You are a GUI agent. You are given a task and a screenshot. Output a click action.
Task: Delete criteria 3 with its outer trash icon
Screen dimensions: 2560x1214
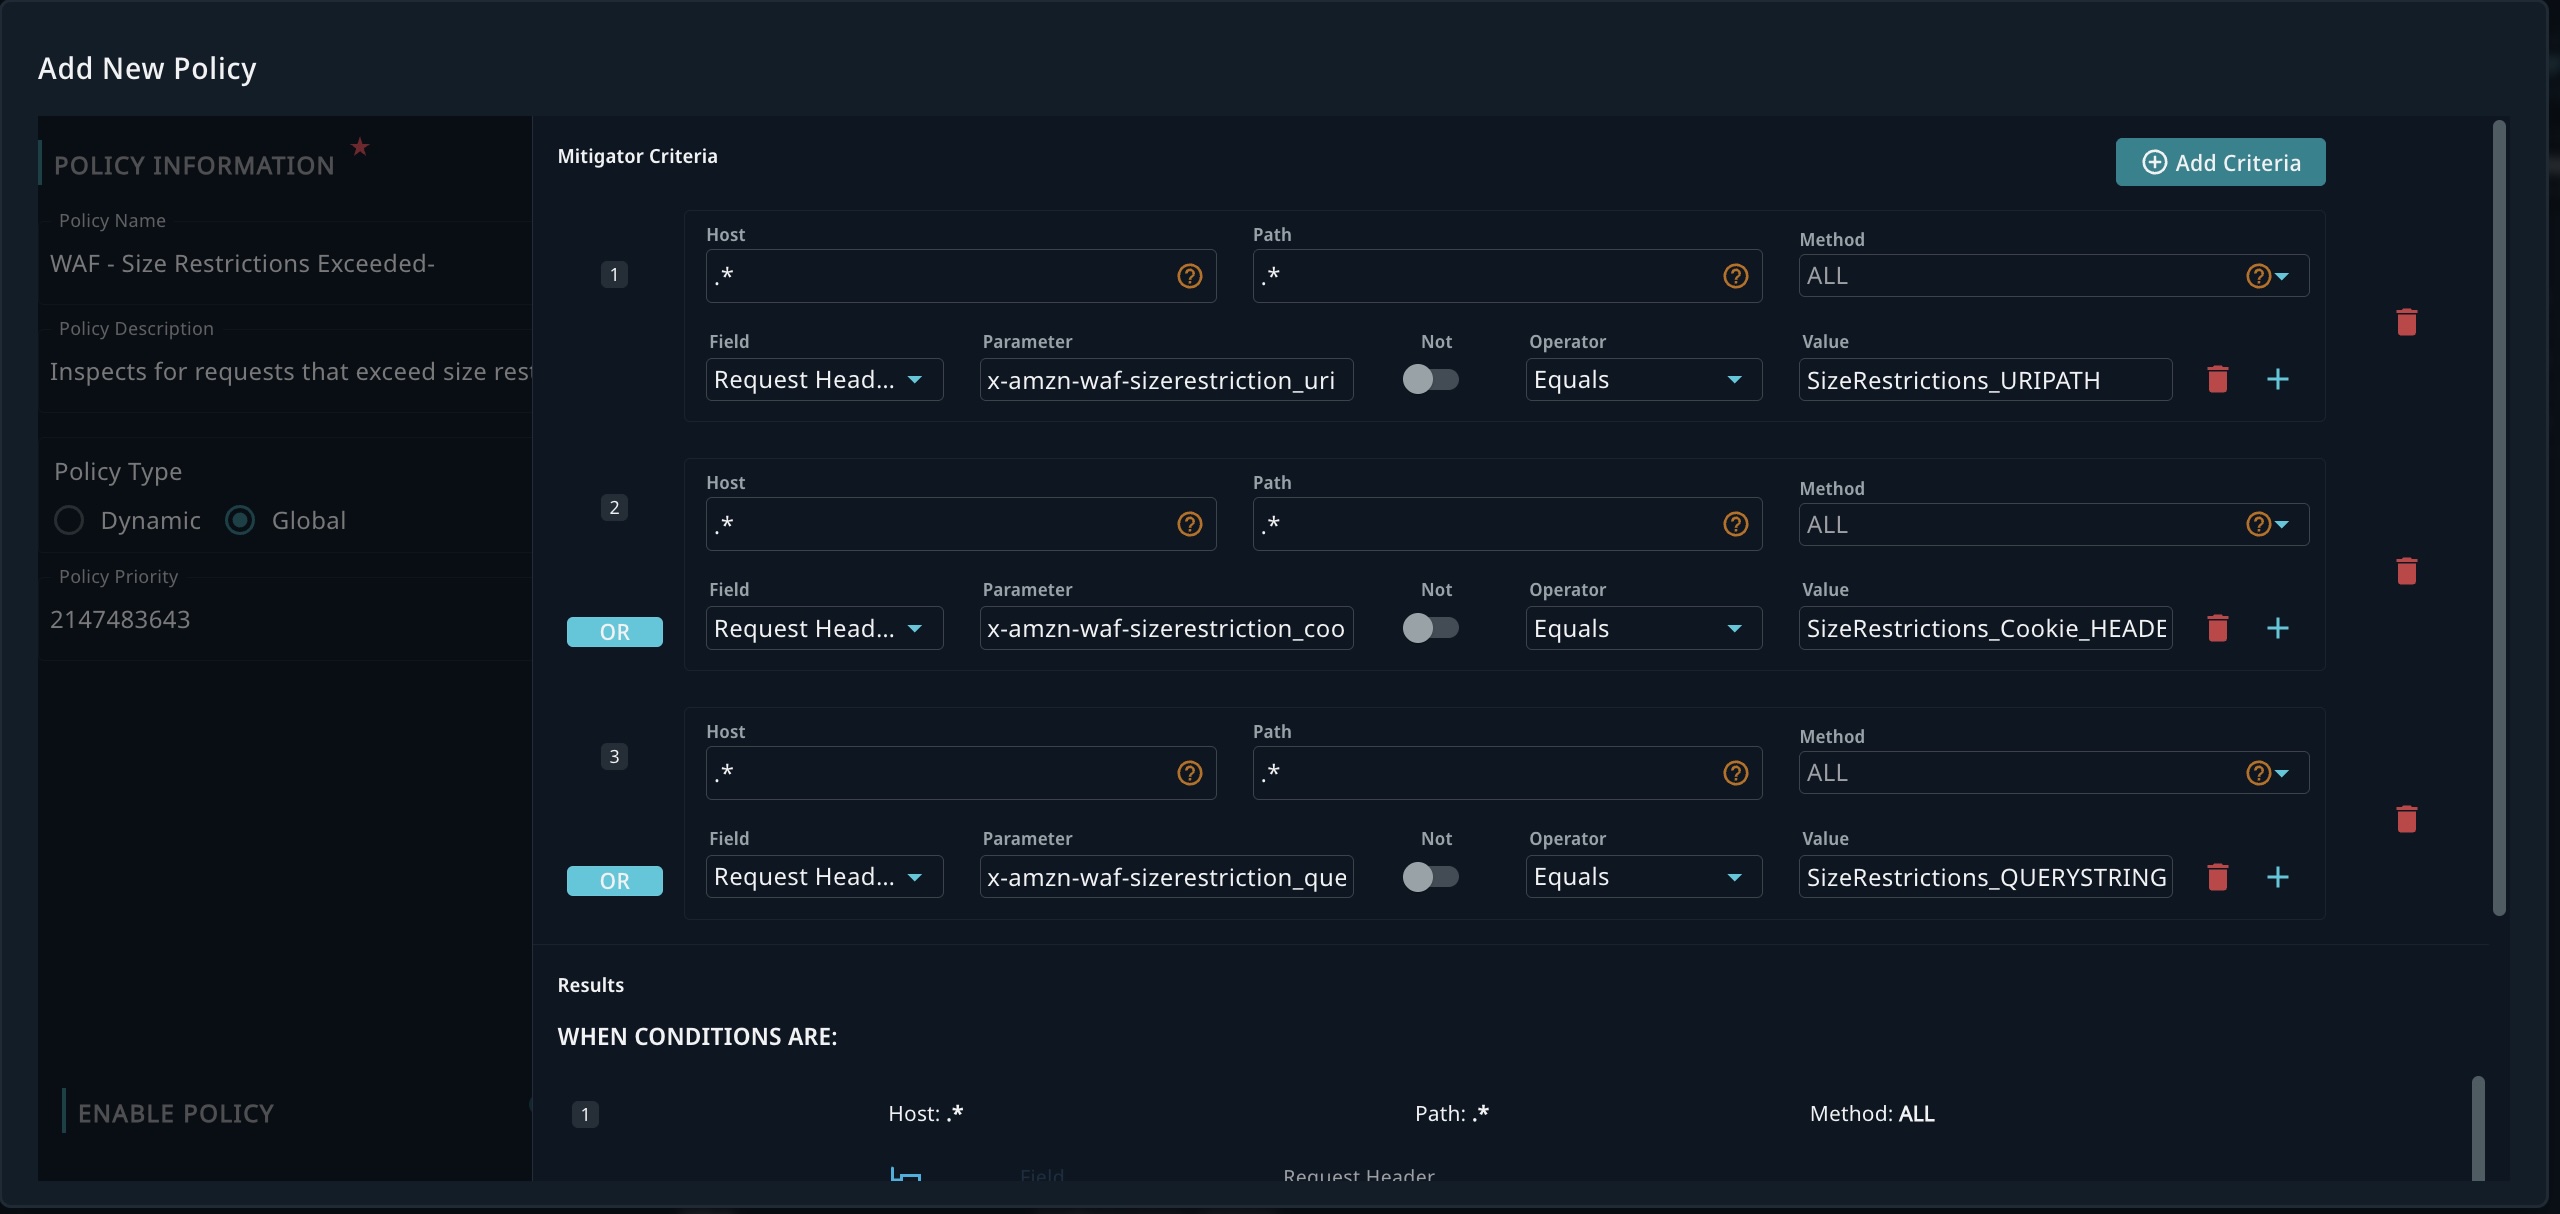[x=2406, y=819]
